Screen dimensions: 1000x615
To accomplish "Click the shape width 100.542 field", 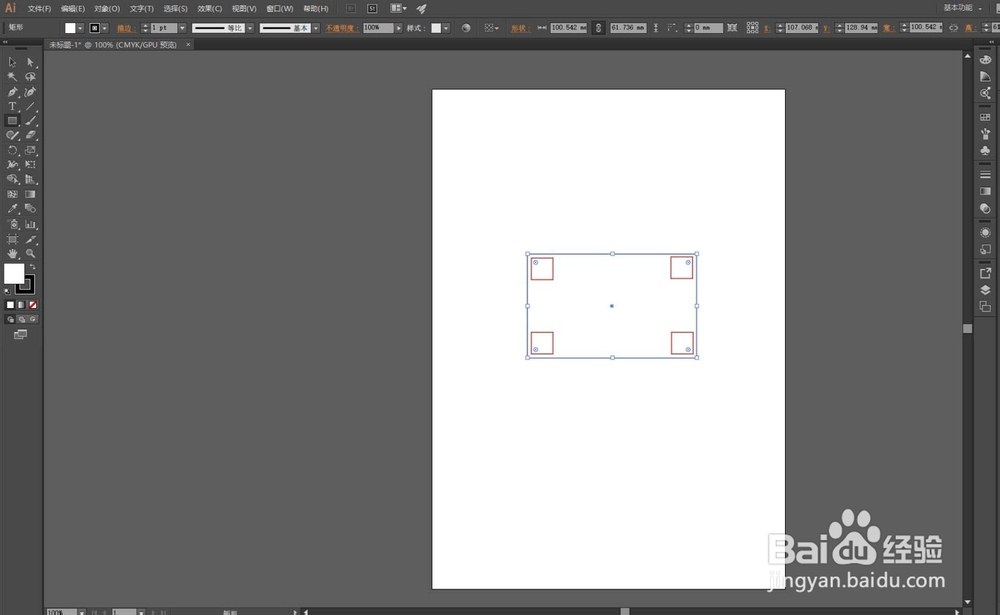I will [569, 28].
